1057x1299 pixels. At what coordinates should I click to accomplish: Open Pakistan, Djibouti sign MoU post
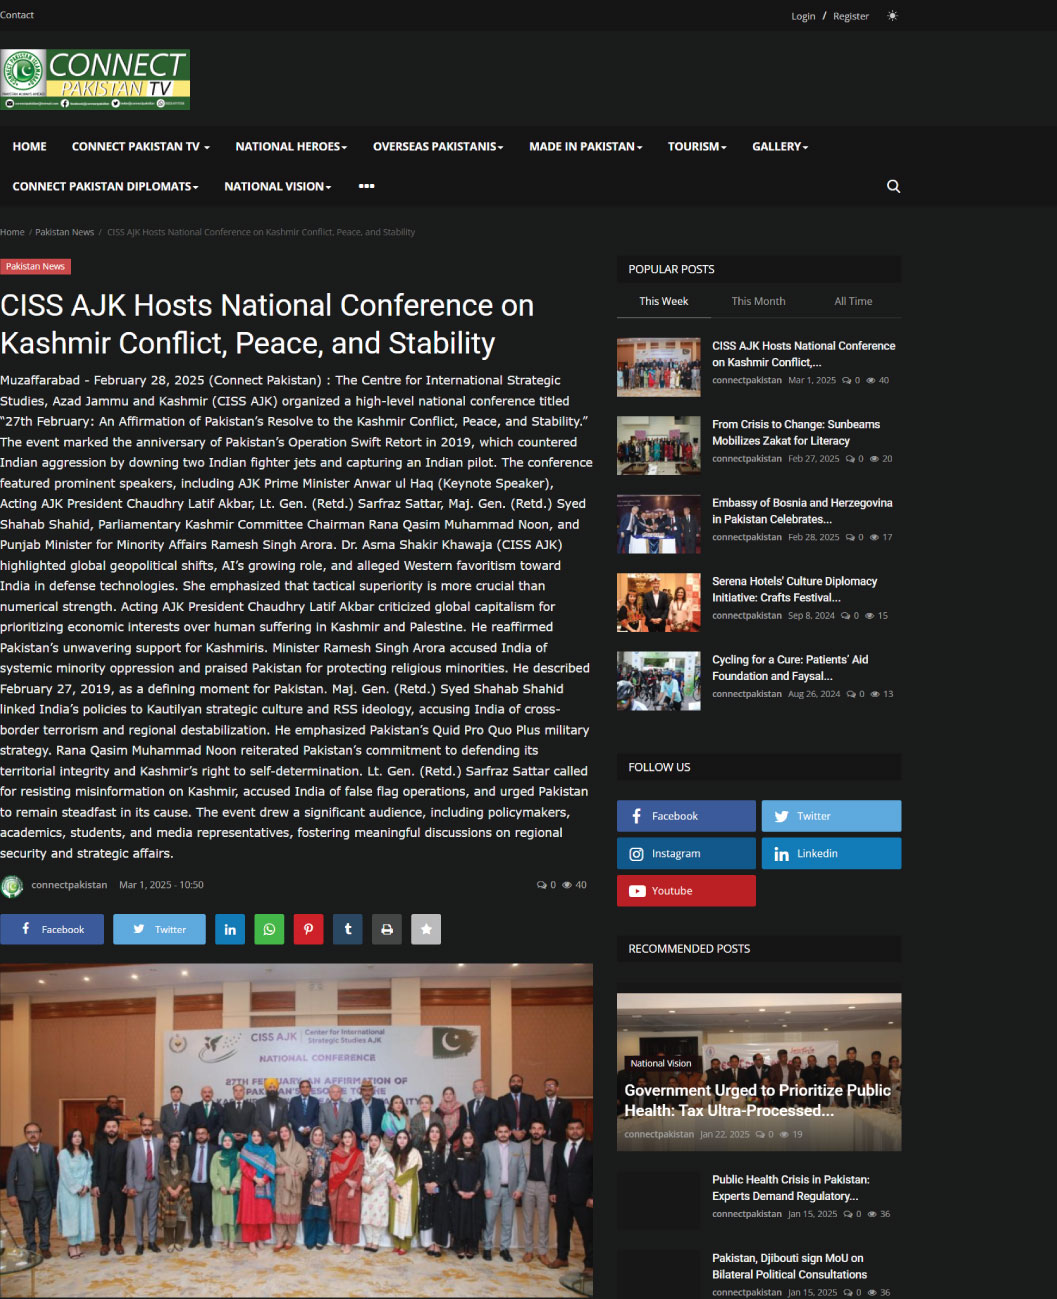(789, 1266)
